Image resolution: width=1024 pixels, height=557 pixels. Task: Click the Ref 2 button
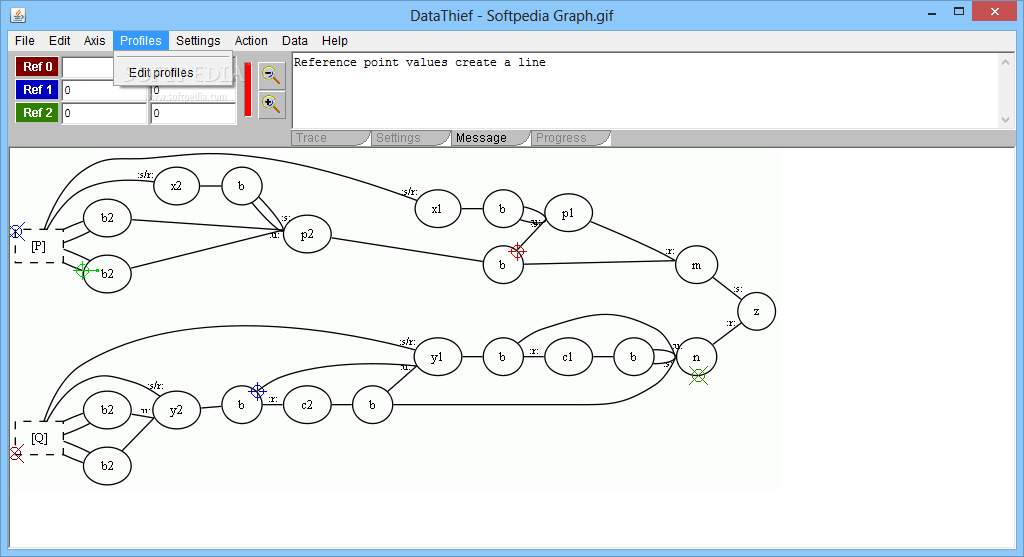tap(37, 112)
